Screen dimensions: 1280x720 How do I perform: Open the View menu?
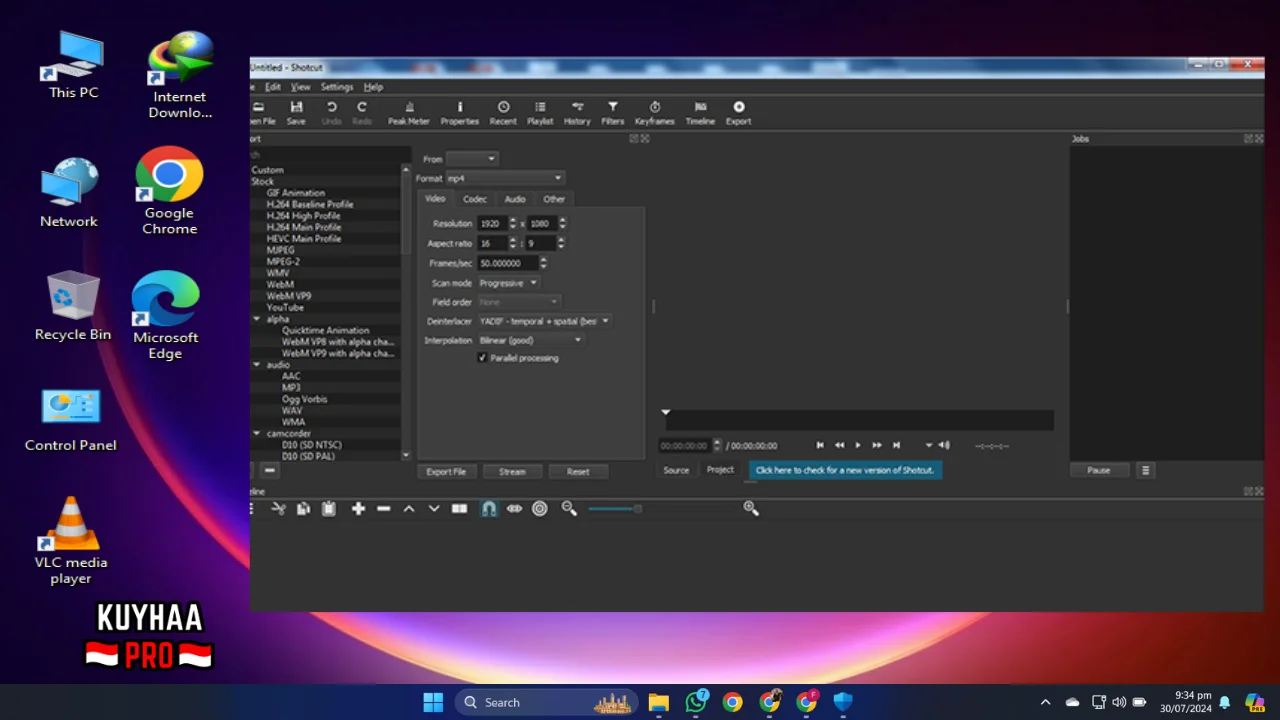click(x=300, y=87)
